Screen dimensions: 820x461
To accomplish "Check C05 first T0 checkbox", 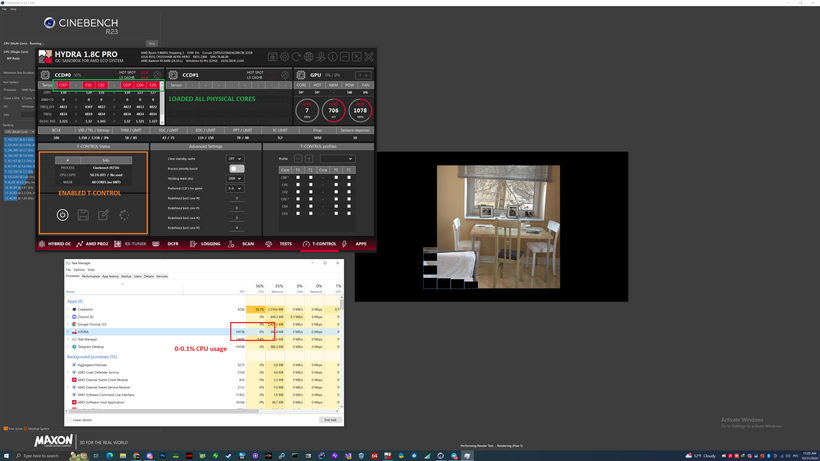I will [x=298, y=213].
